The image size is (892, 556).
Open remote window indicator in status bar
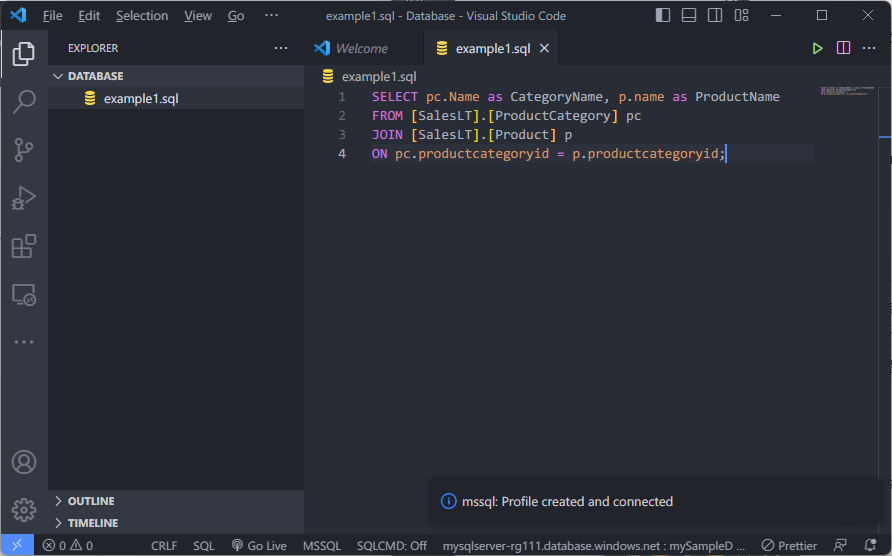pyautogui.click(x=17, y=545)
